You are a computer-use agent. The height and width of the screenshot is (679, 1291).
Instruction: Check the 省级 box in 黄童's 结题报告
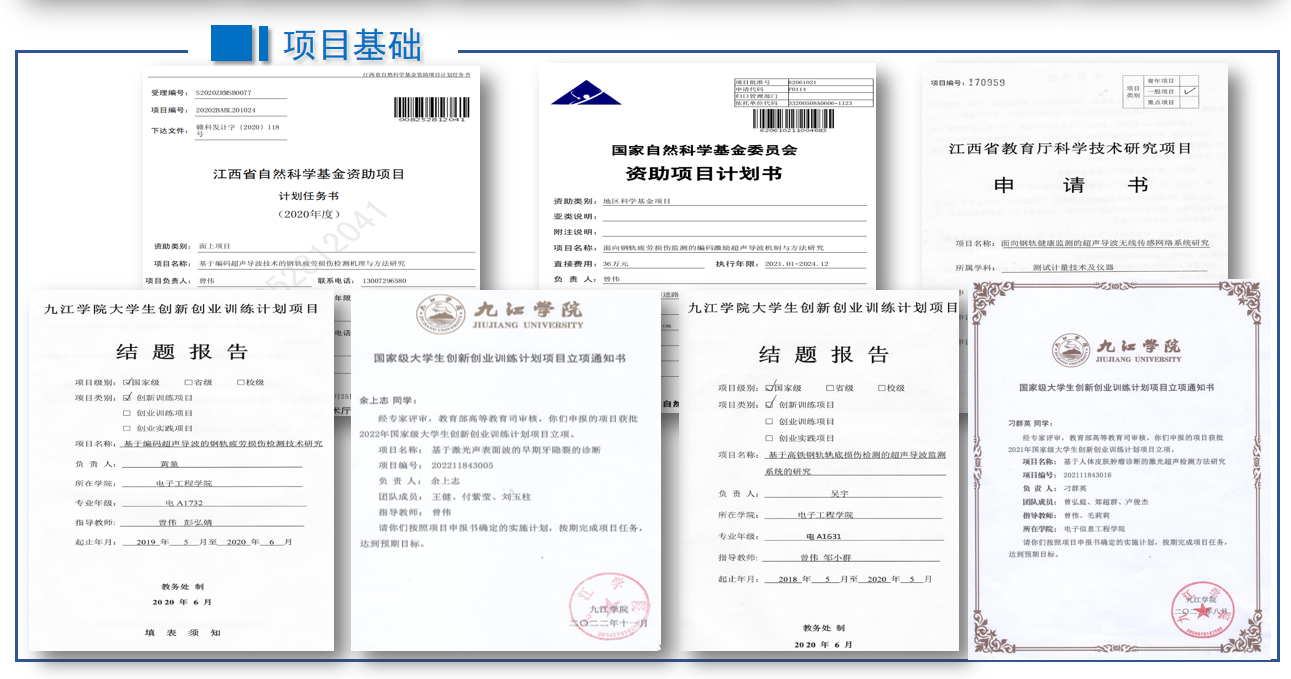click(x=186, y=382)
